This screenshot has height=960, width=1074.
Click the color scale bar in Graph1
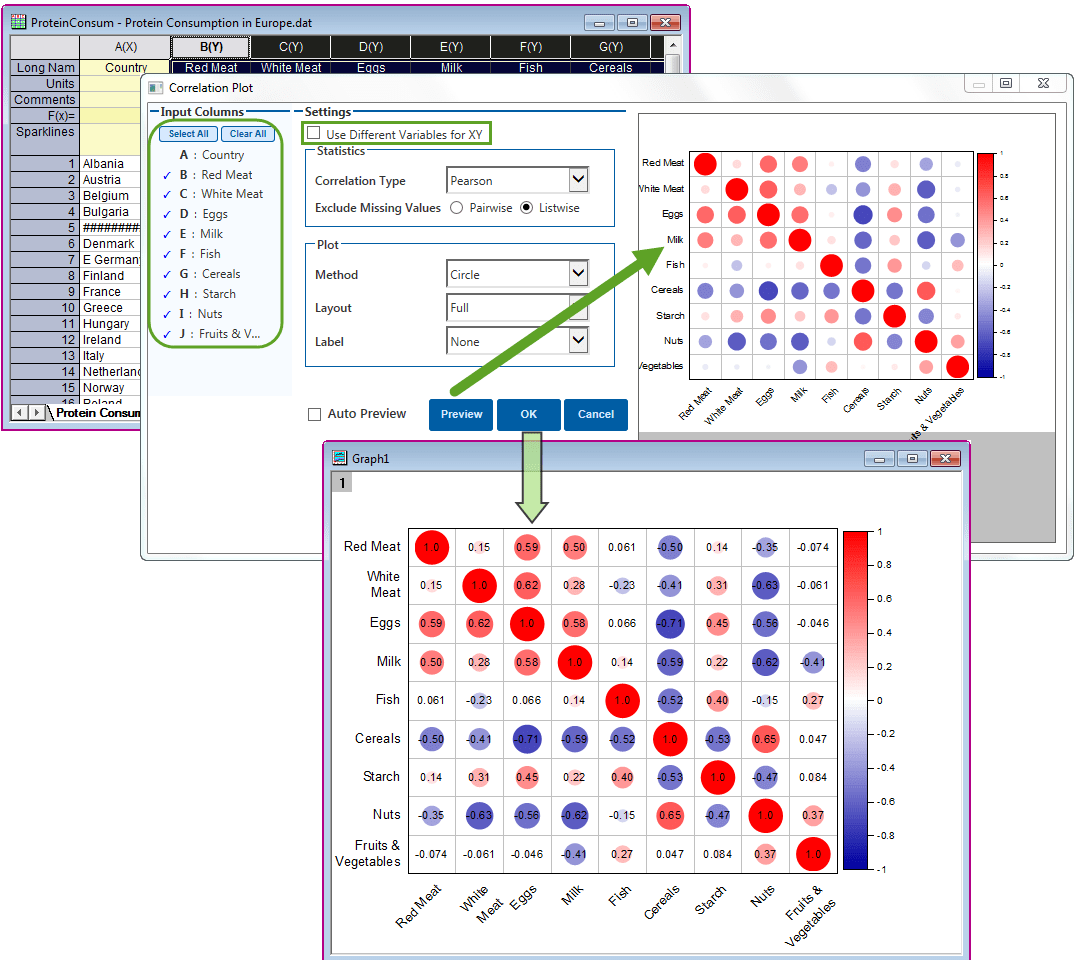tap(860, 700)
